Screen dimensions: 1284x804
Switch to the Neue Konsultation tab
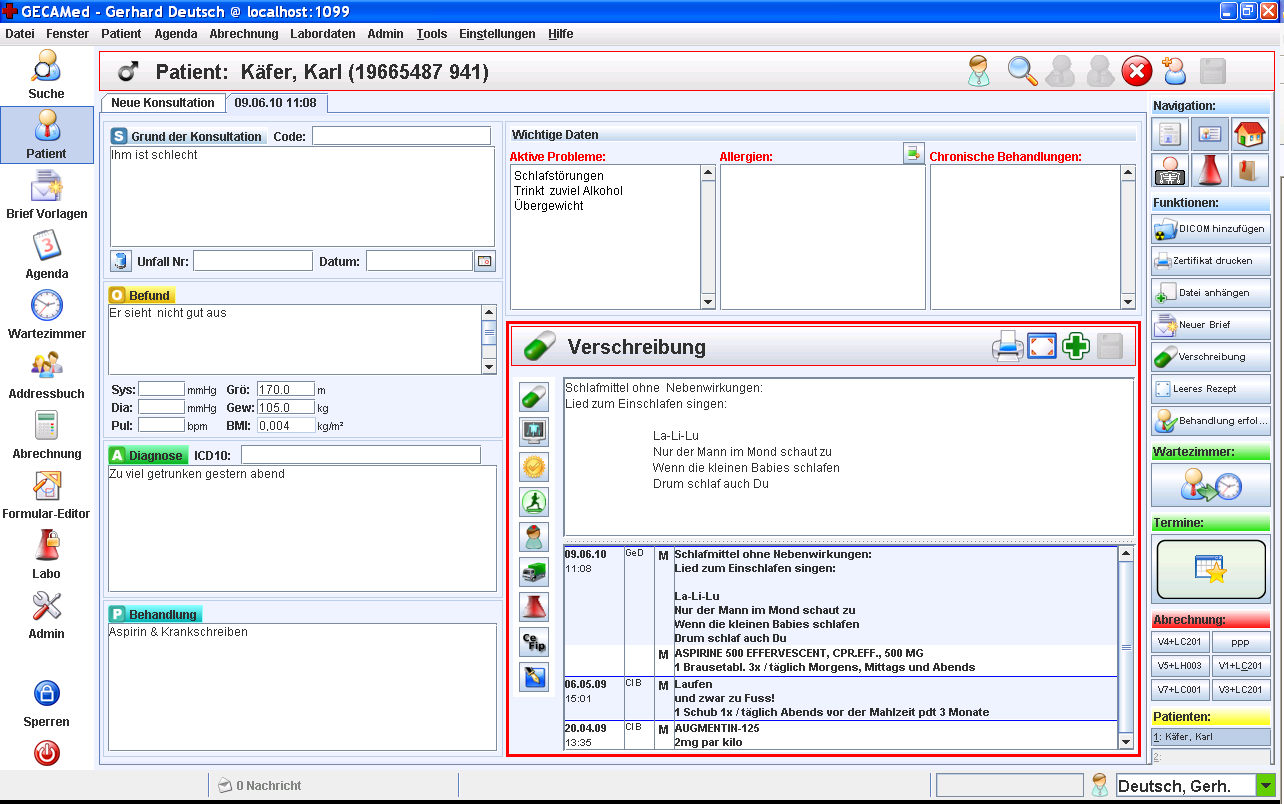click(x=162, y=103)
